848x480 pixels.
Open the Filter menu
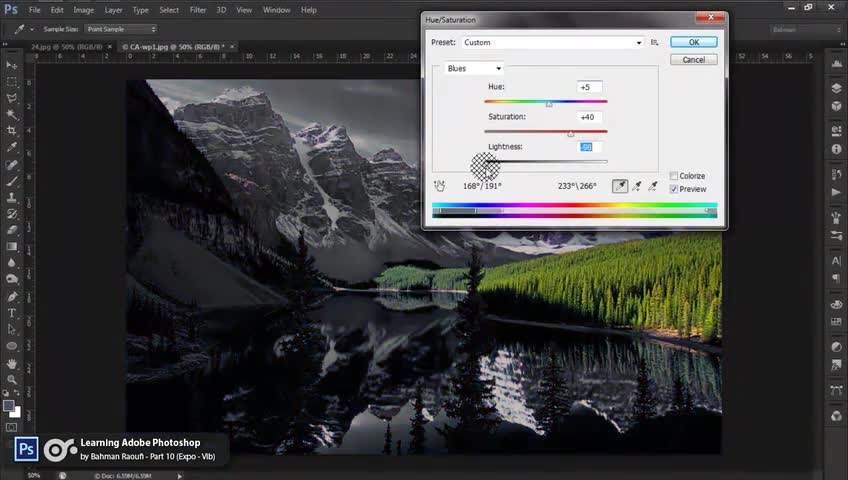[197, 10]
